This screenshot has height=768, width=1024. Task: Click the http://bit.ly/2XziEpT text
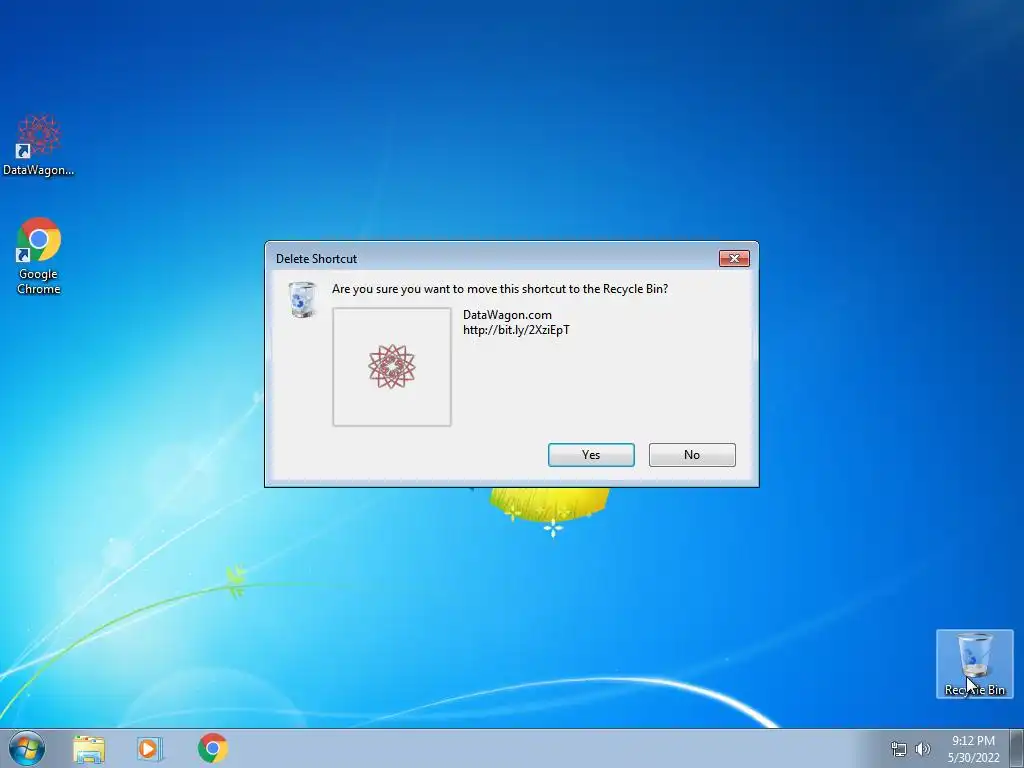pyautogui.click(x=517, y=330)
